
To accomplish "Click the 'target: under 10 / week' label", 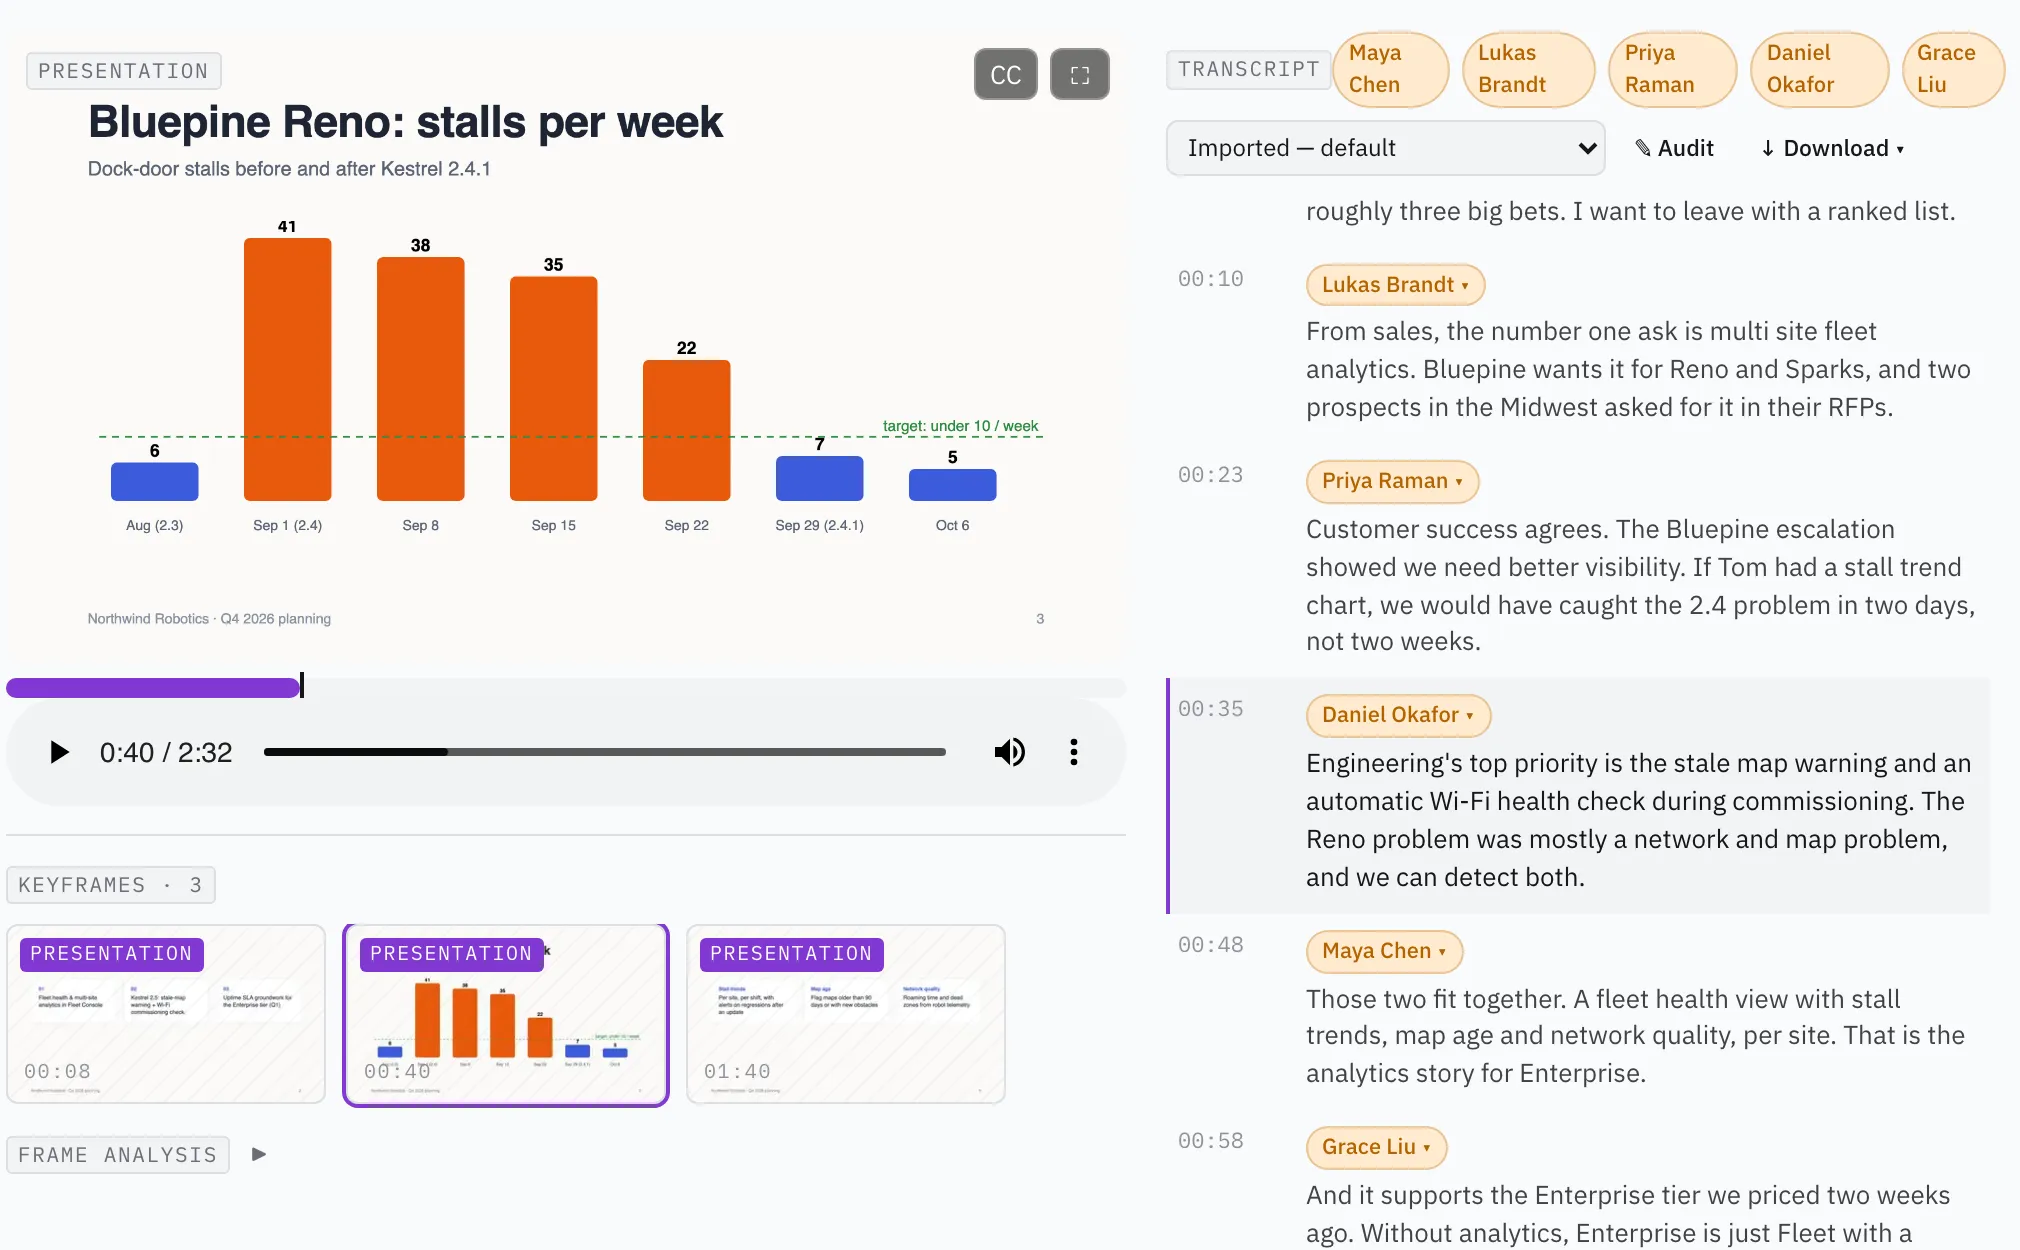I will click(960, 426).
